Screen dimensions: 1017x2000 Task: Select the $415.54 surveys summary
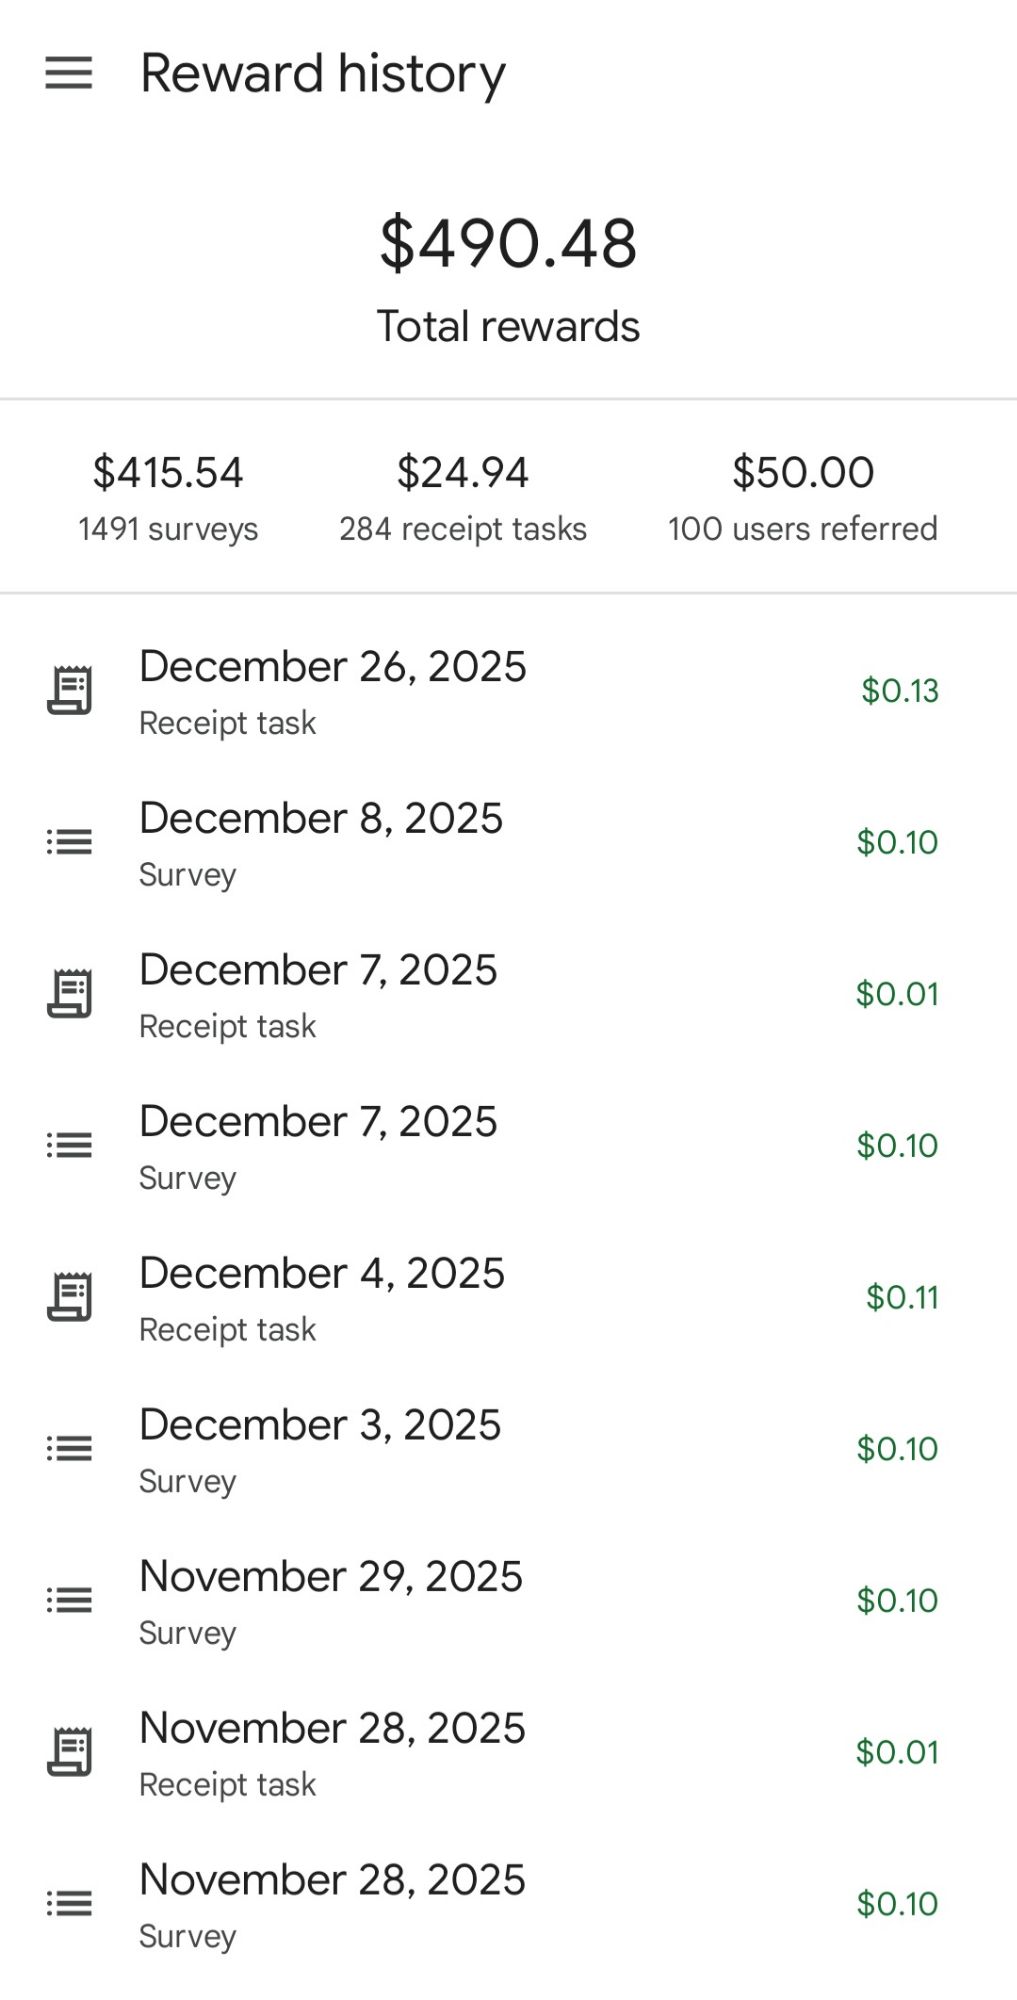click(x=168, y=497)
